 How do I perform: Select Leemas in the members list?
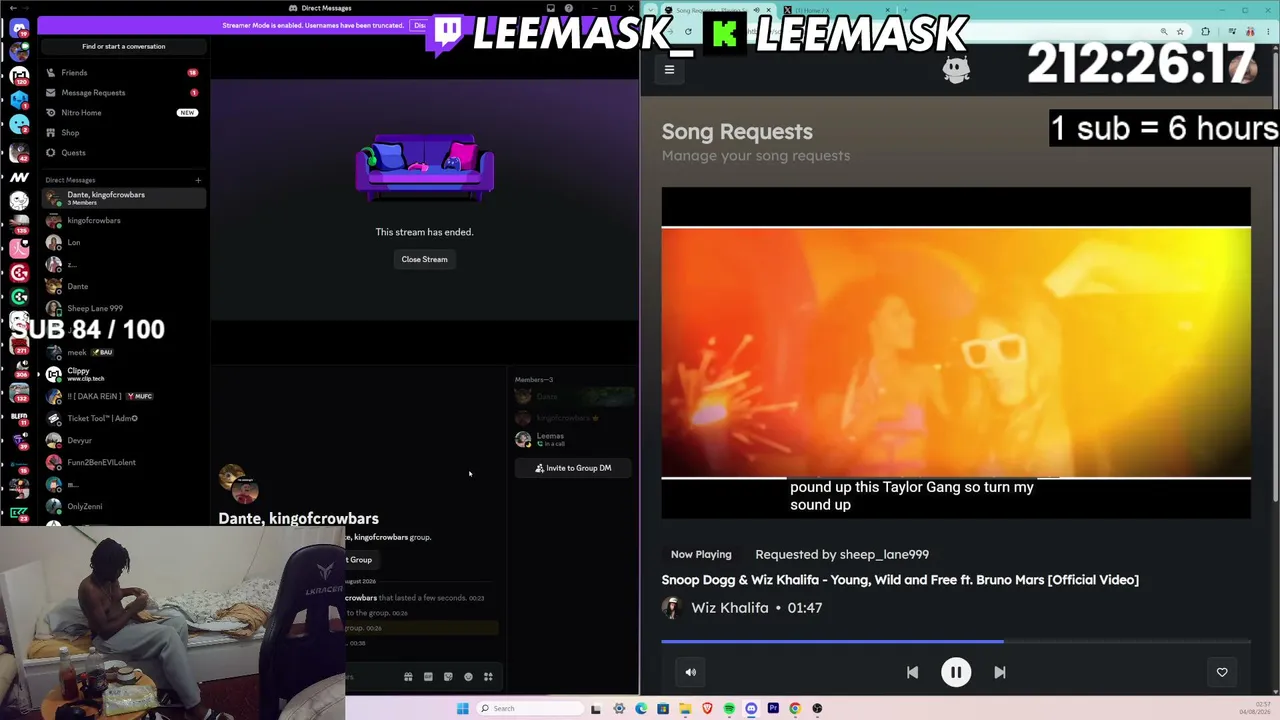pyautogui.click(x=573, y=439)
